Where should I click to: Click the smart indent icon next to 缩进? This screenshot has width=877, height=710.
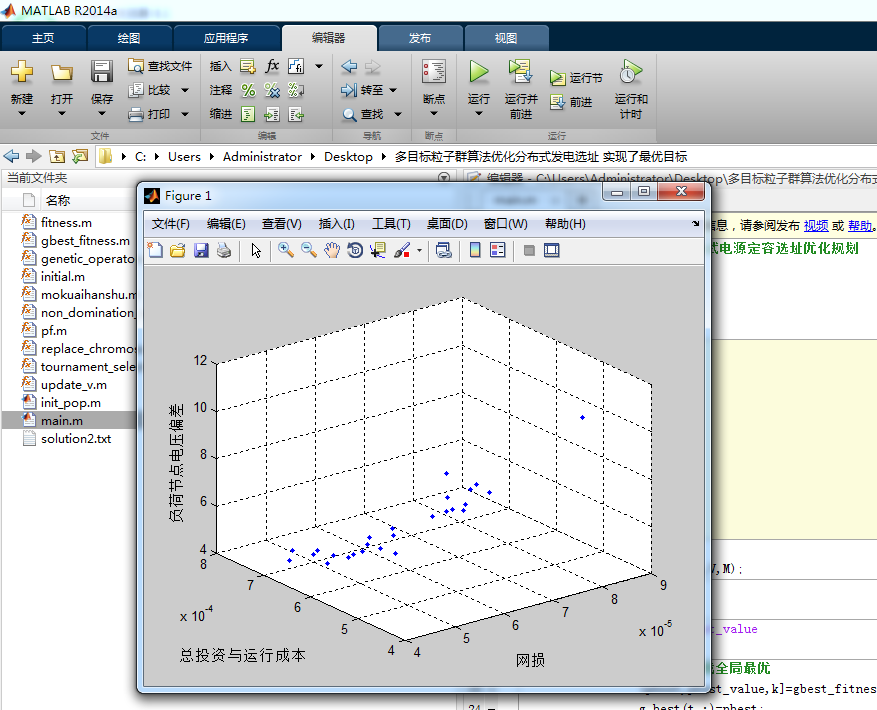pyautogui.click(x=248, y=115)
